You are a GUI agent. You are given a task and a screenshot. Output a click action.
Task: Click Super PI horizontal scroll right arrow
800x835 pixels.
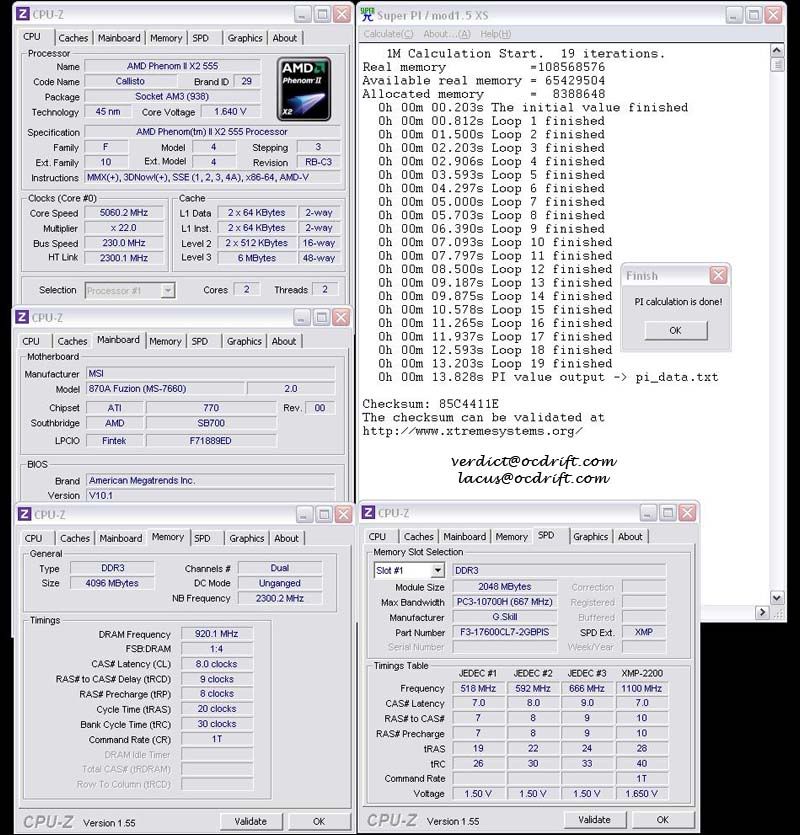click(x=762, y=612)
